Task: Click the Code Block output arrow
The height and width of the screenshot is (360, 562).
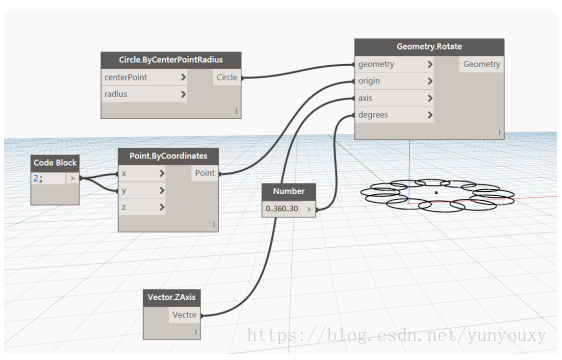Action: tap(73, 178)
